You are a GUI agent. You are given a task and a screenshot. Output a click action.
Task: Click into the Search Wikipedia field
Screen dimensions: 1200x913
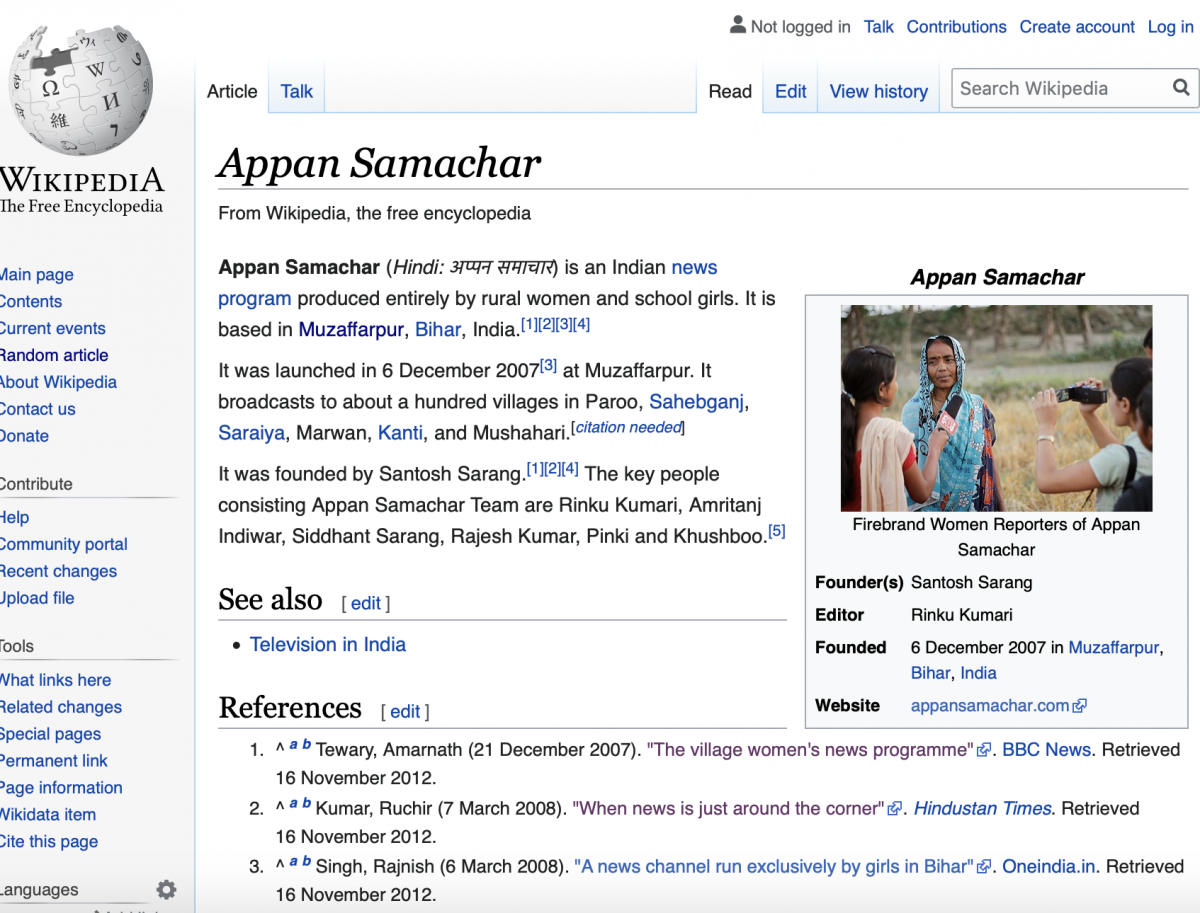[x=1060, y=89]
